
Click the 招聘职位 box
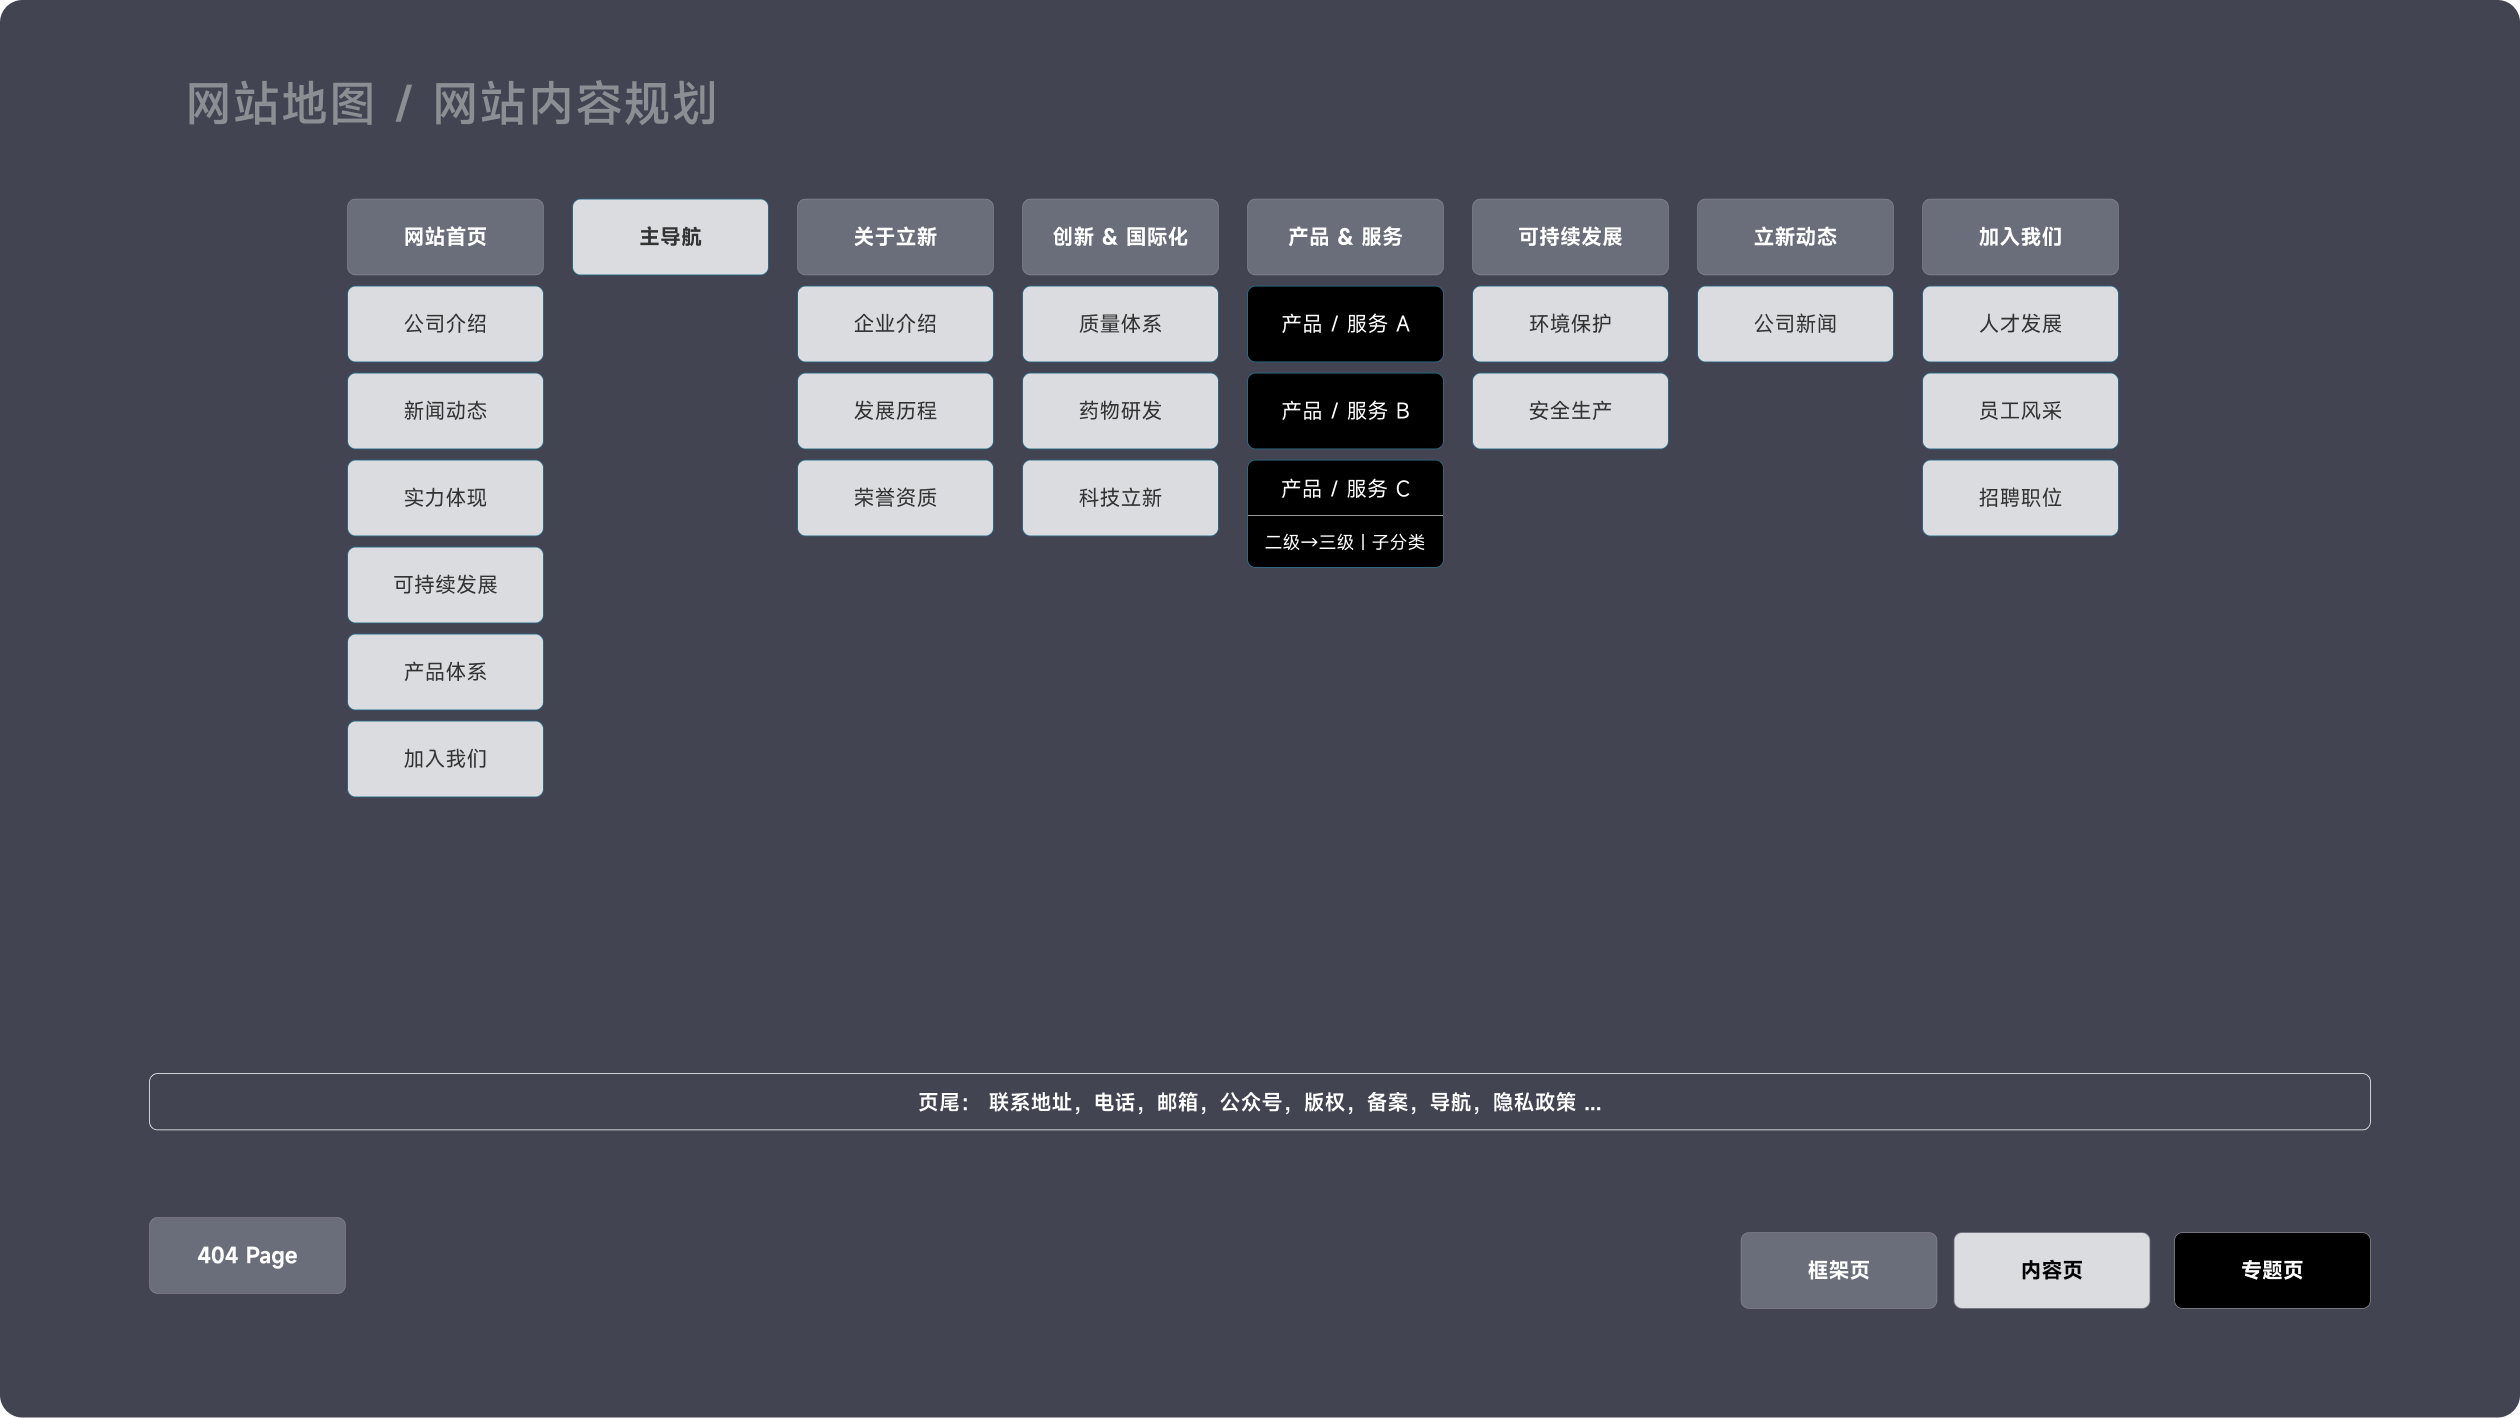coord(2020,498)
